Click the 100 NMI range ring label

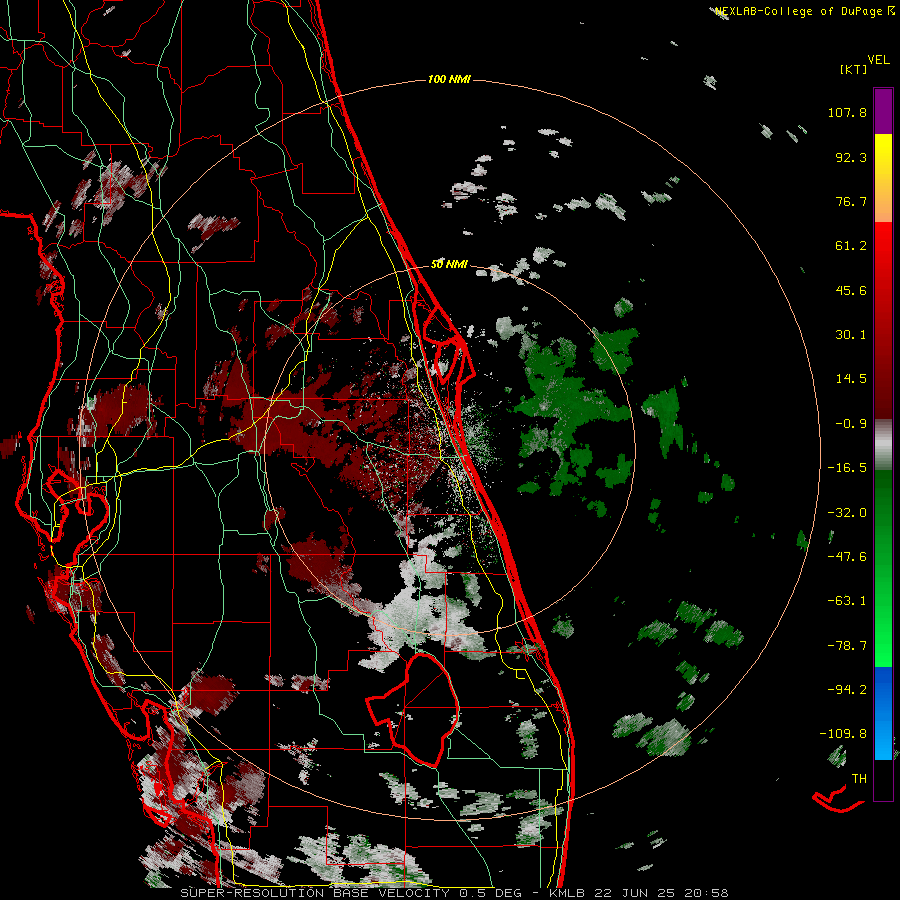click(x=449, y=79)
